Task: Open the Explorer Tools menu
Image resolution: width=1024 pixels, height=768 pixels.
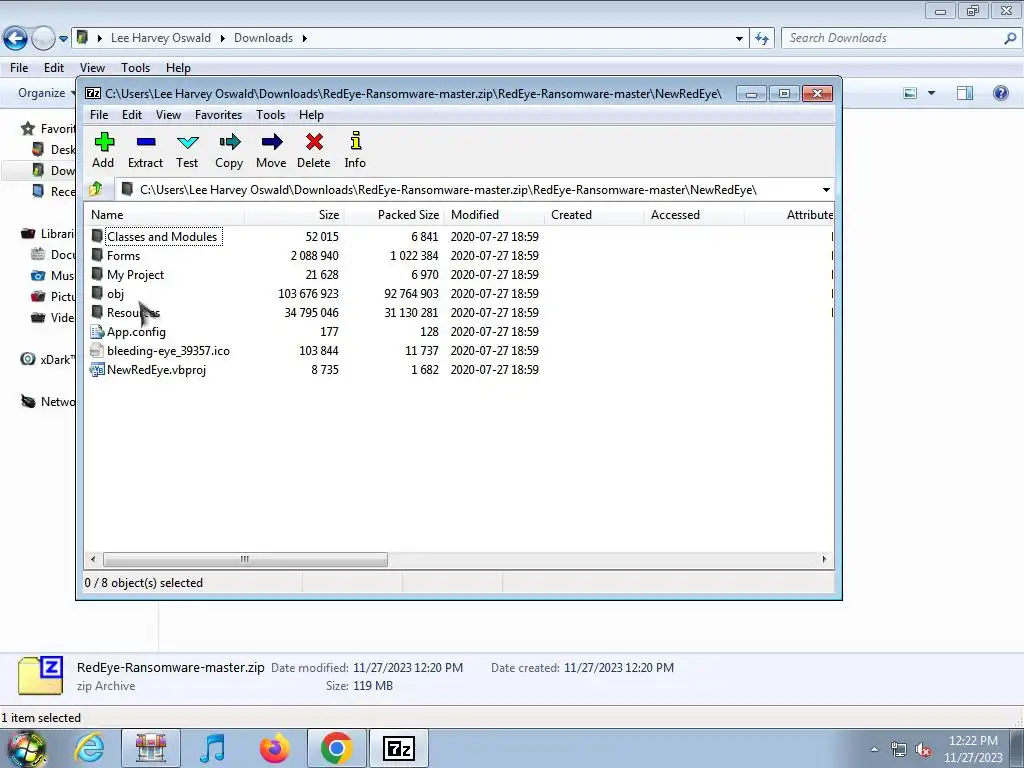Action: coord(135,68)
